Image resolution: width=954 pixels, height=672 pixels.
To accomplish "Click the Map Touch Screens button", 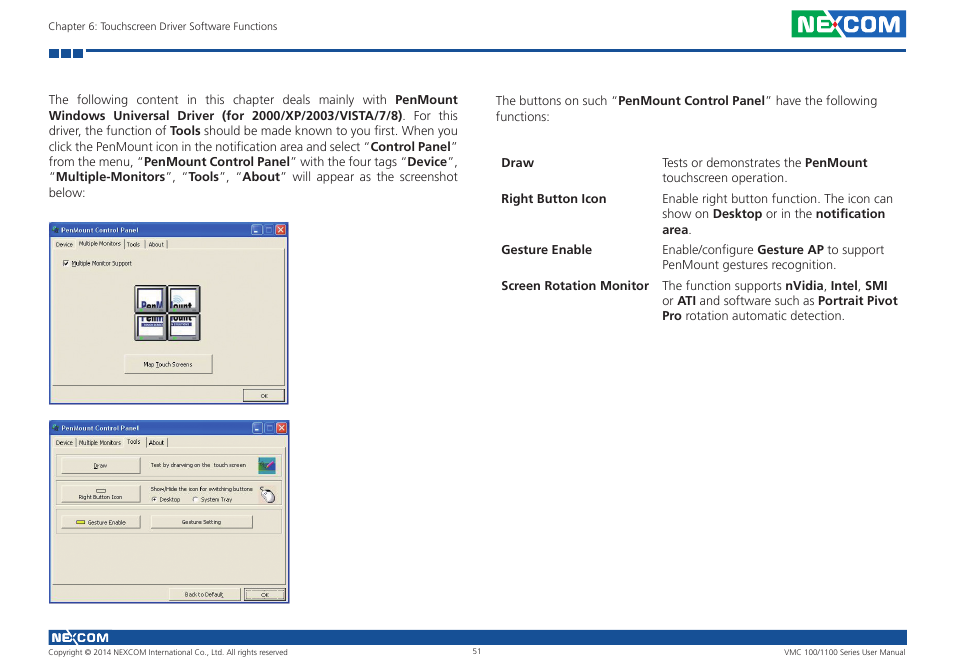I will [x=168, y=364].
